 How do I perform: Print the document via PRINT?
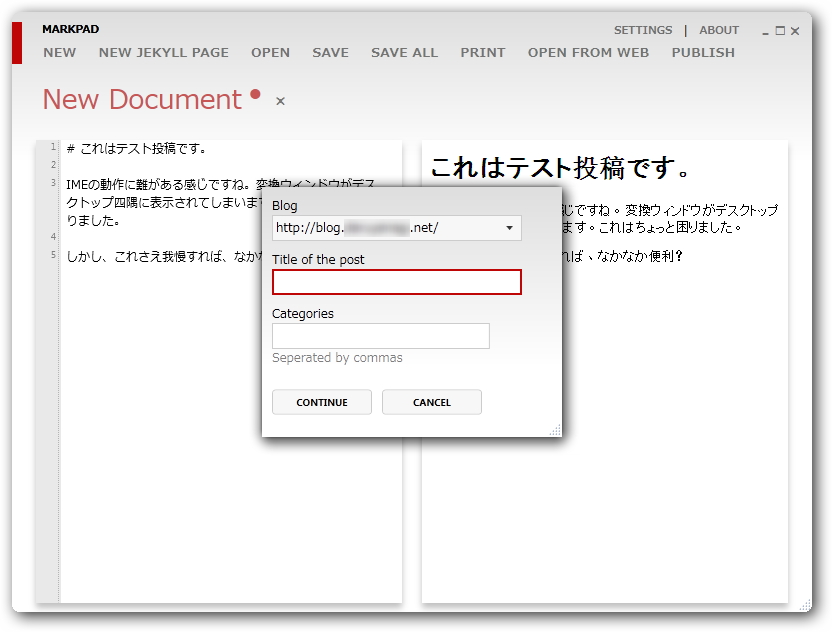coord(483,52)
